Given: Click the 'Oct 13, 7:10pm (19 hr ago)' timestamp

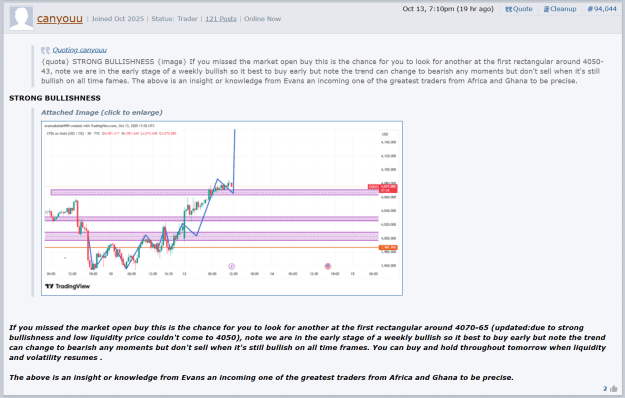Looking at the screenshot, I should [448, 9].
